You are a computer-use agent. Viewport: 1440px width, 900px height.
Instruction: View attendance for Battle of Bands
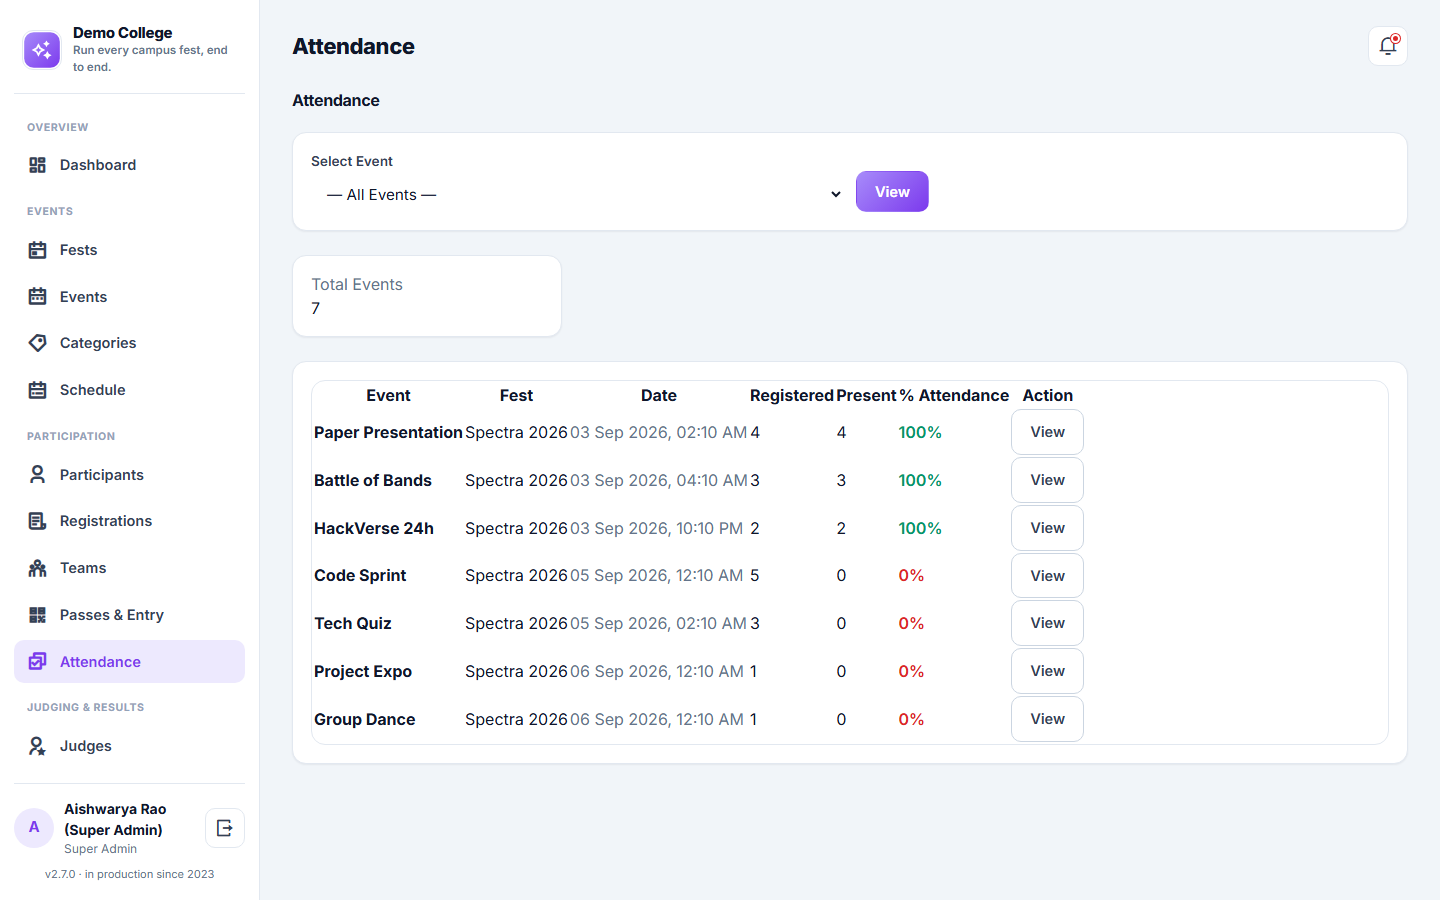pos(1047,480)
